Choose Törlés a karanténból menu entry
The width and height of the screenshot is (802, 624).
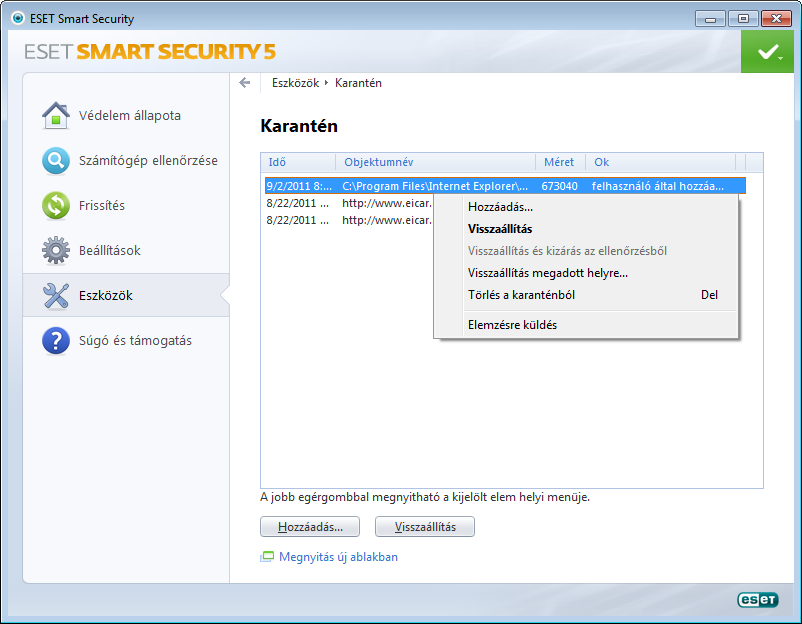[x=586, y=295]
